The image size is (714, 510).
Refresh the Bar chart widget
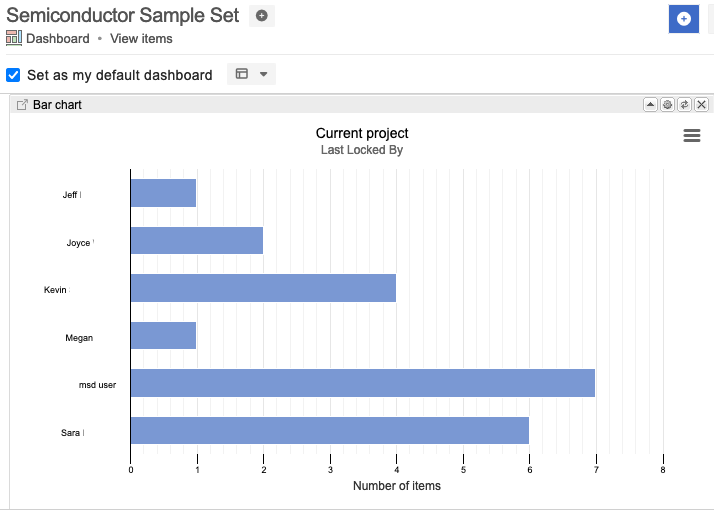pyautogui.click(x=684, y=105)
